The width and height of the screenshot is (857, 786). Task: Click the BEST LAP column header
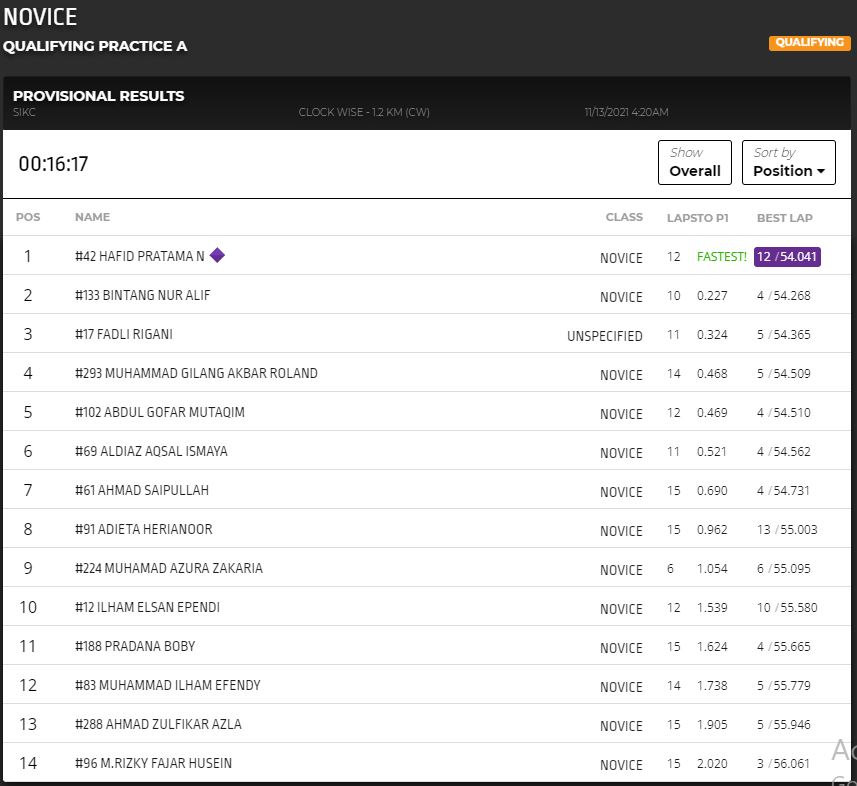click(x=784, y=218)
